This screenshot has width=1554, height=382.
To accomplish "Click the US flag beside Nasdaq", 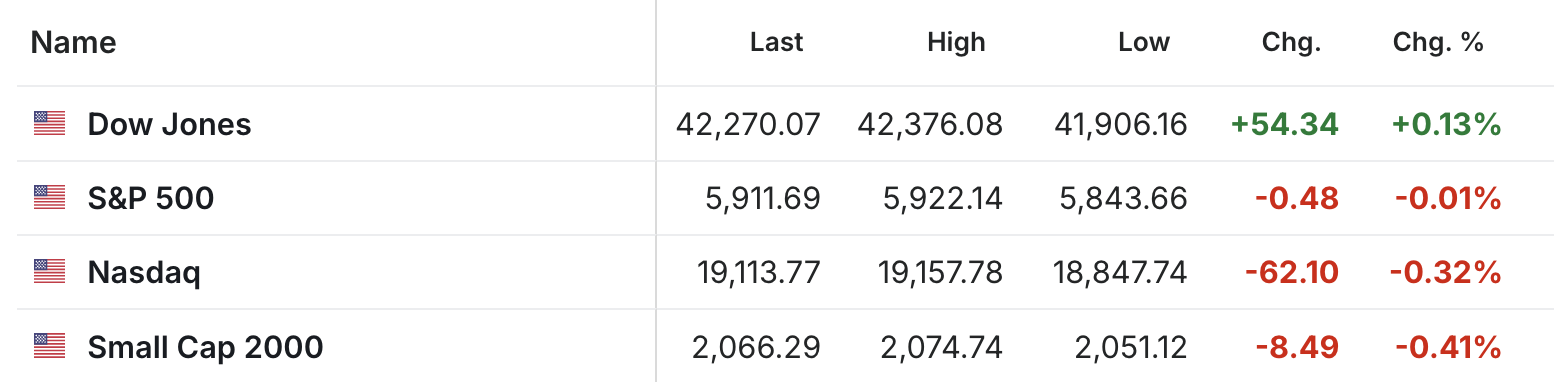I will (x=49, y=272).
